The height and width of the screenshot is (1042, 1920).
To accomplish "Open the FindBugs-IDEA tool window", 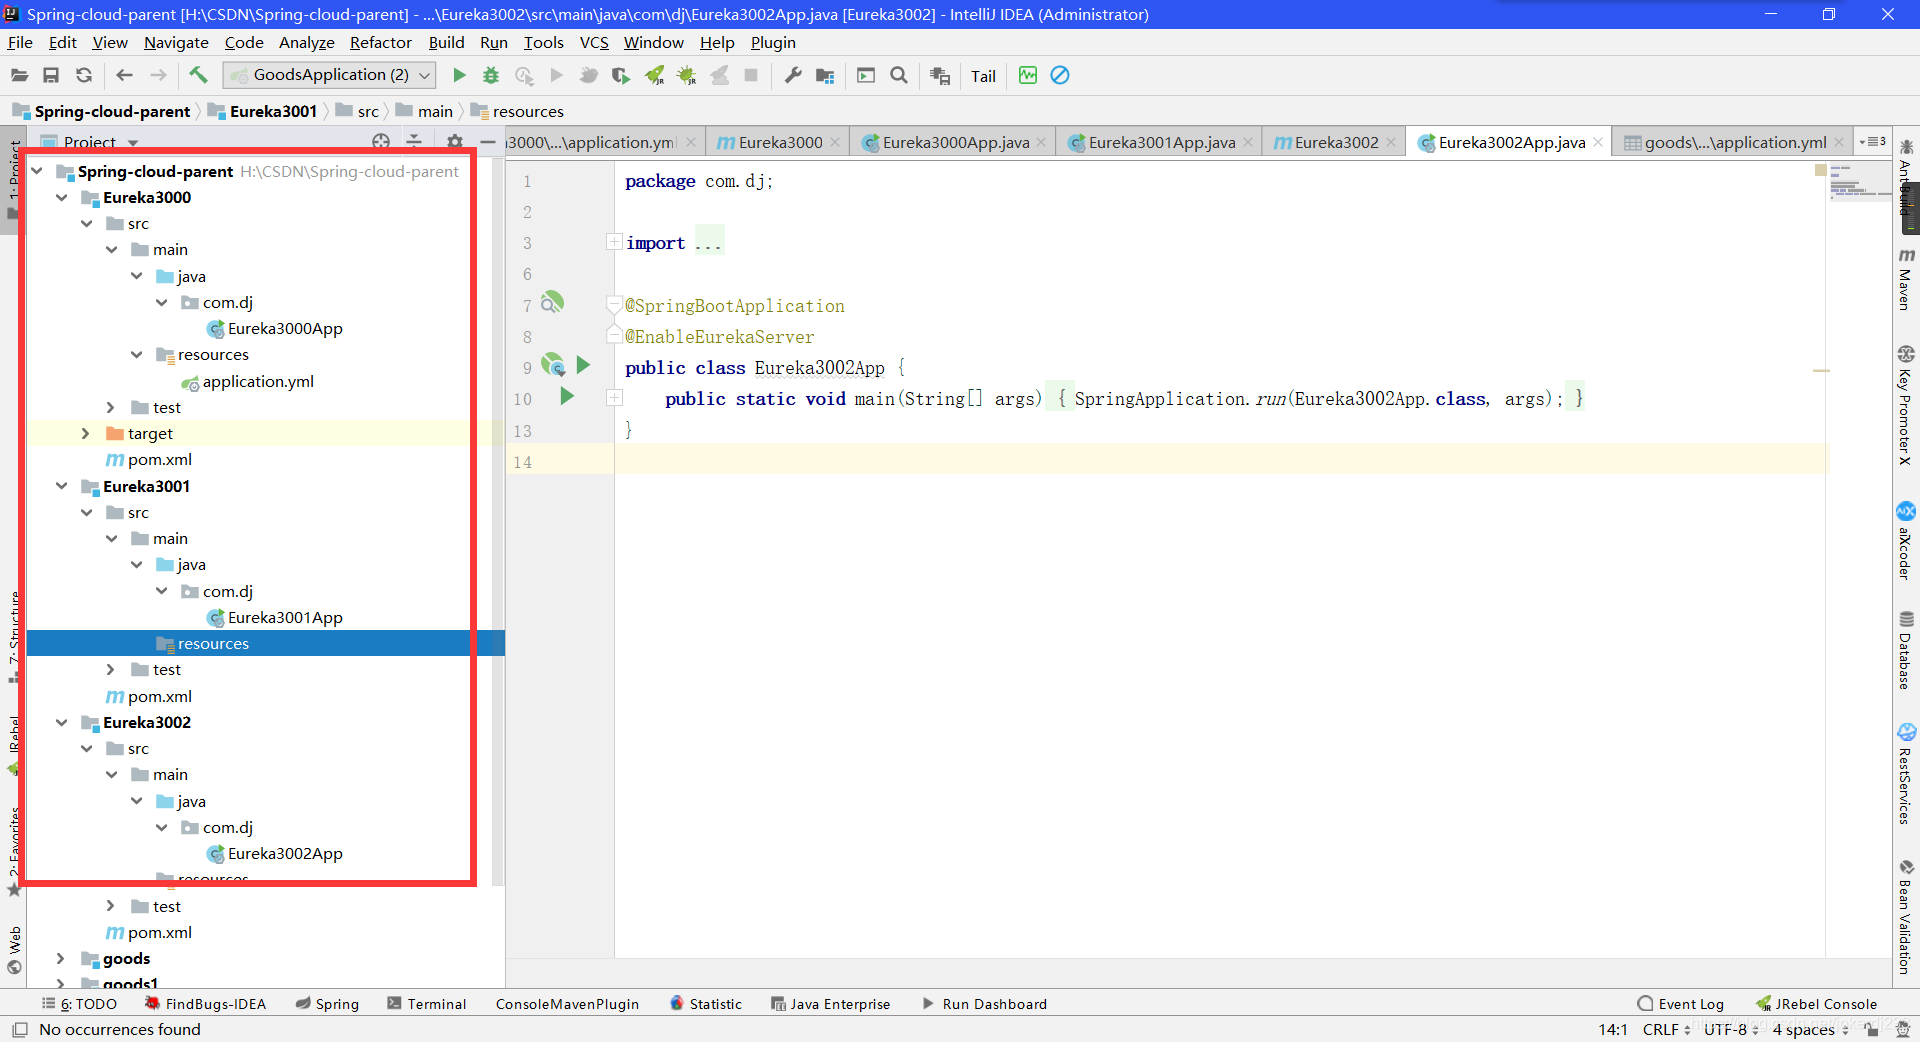I will coord(205,1004).
